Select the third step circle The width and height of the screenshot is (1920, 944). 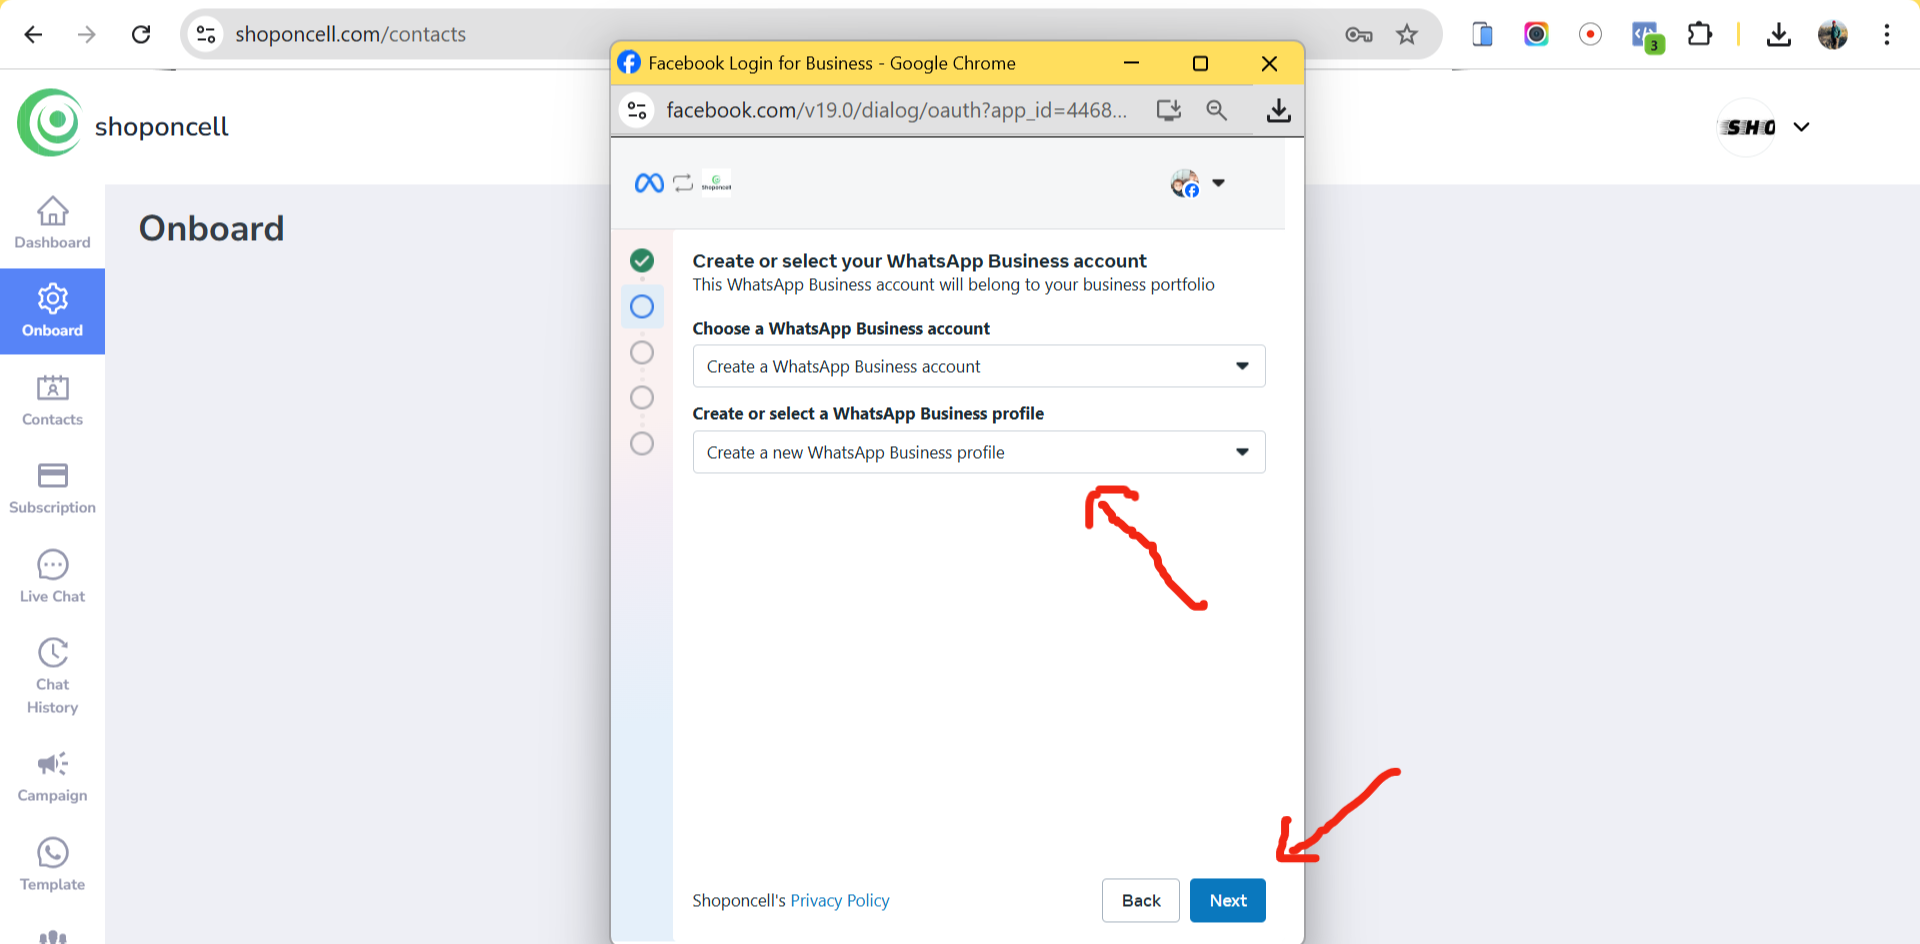(642, 352)
